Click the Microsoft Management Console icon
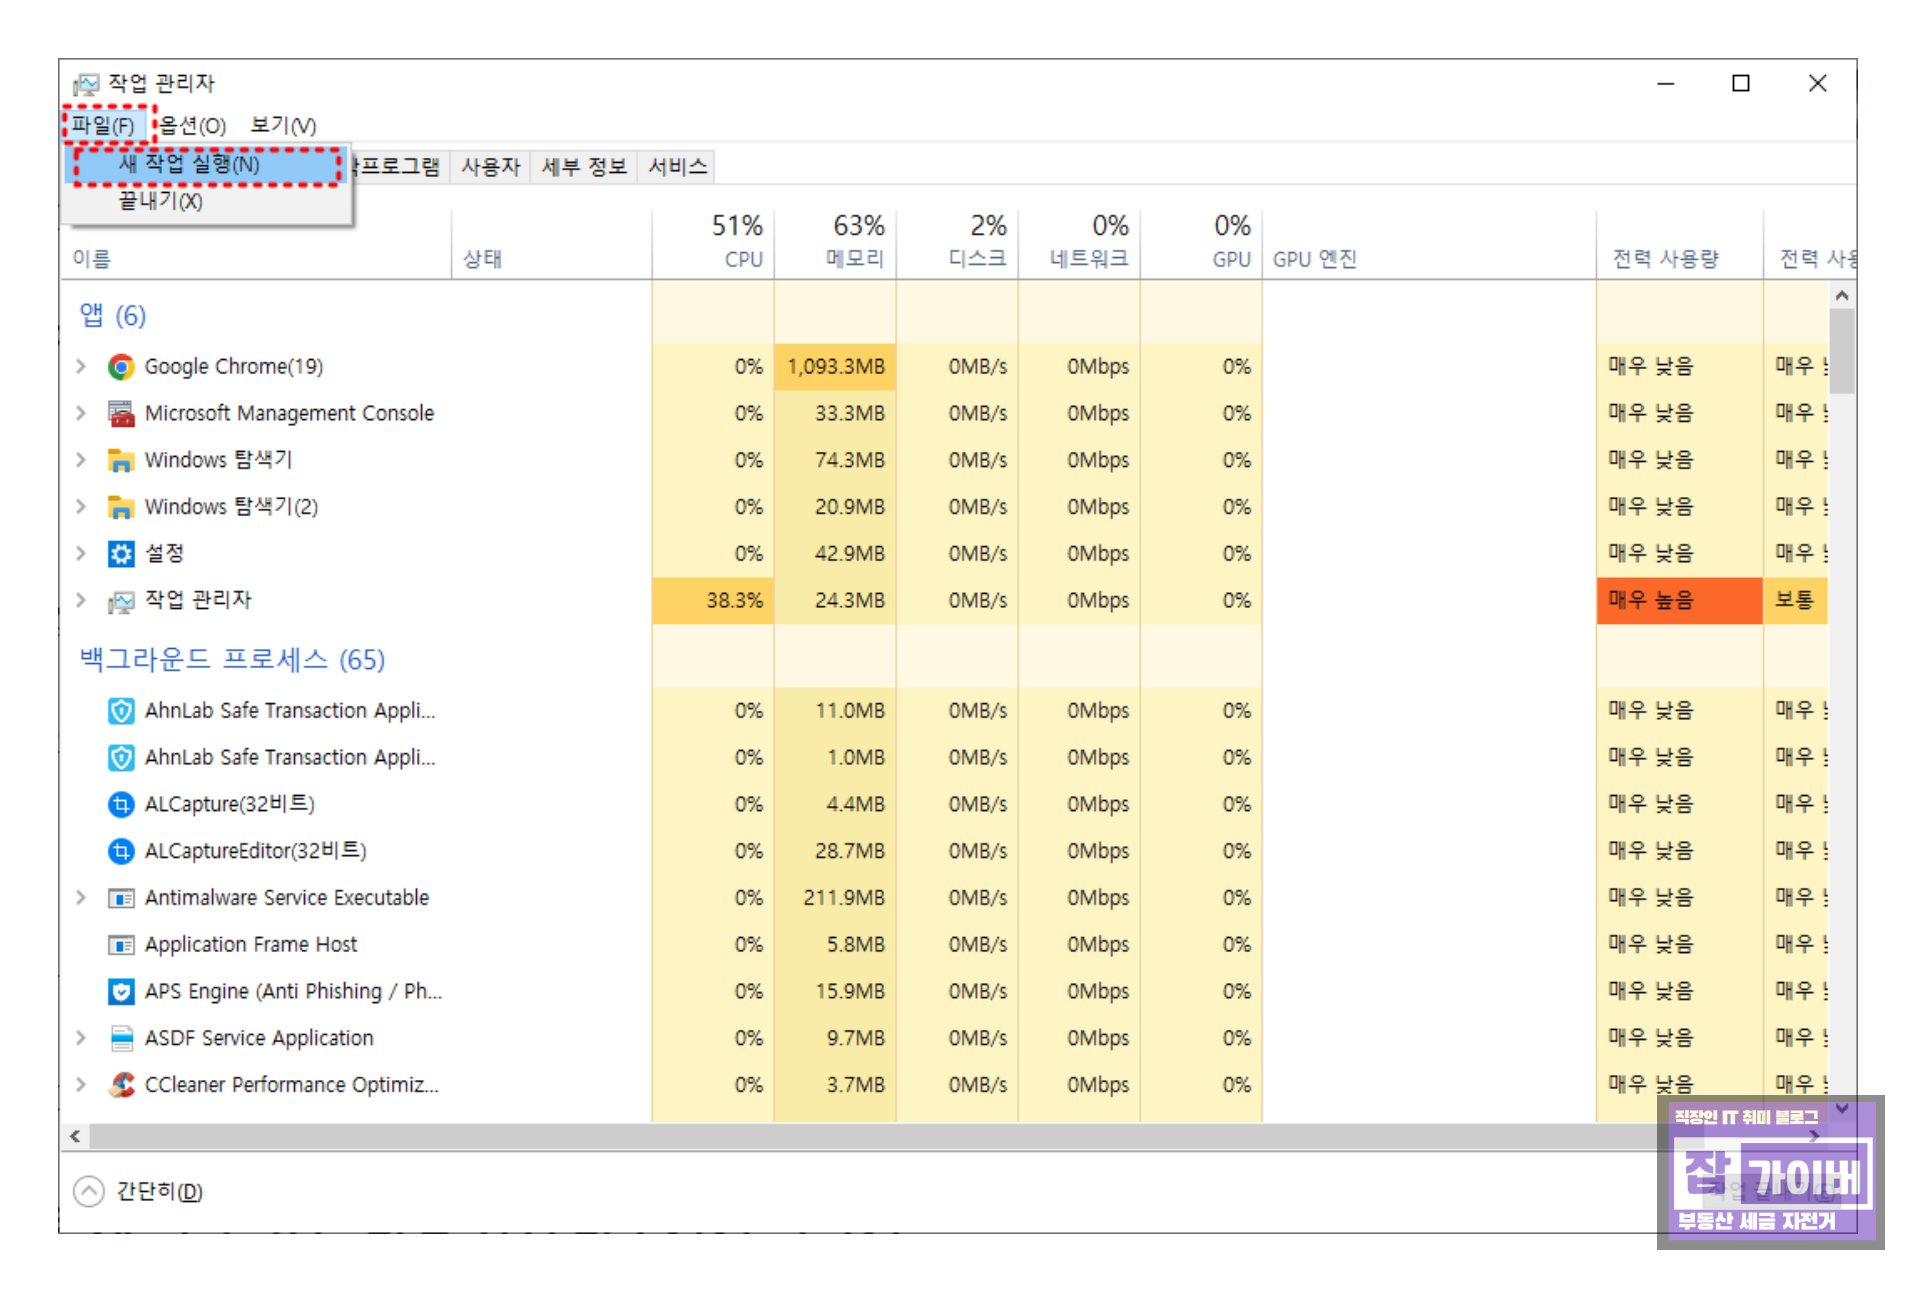The width and height of the screenshot is (1916, 1292). [x=121, y=414]
